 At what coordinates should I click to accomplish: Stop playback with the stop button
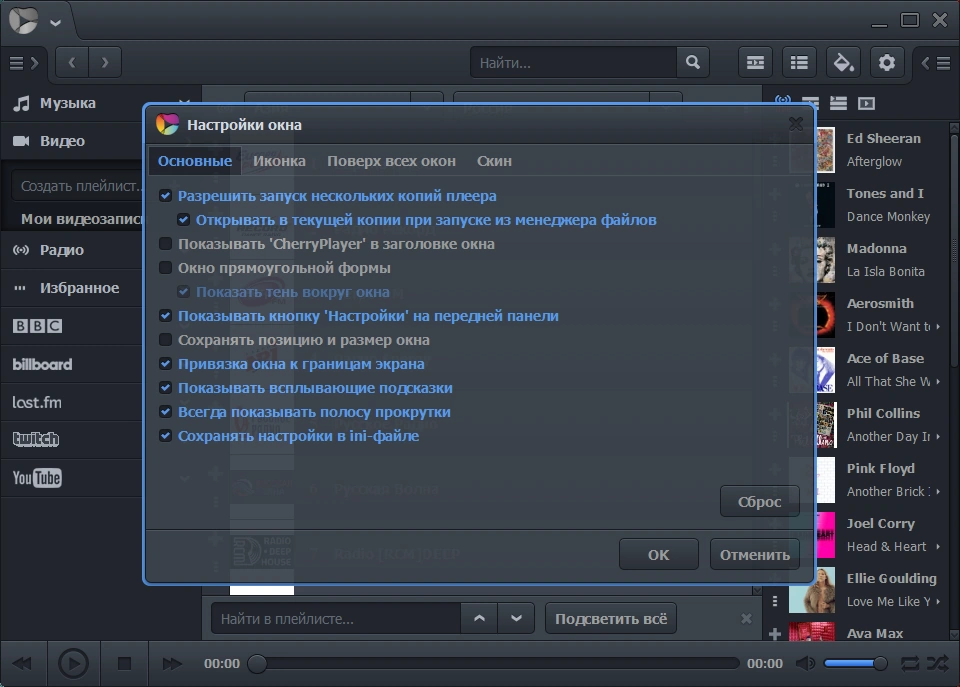[x=124, y=664]
